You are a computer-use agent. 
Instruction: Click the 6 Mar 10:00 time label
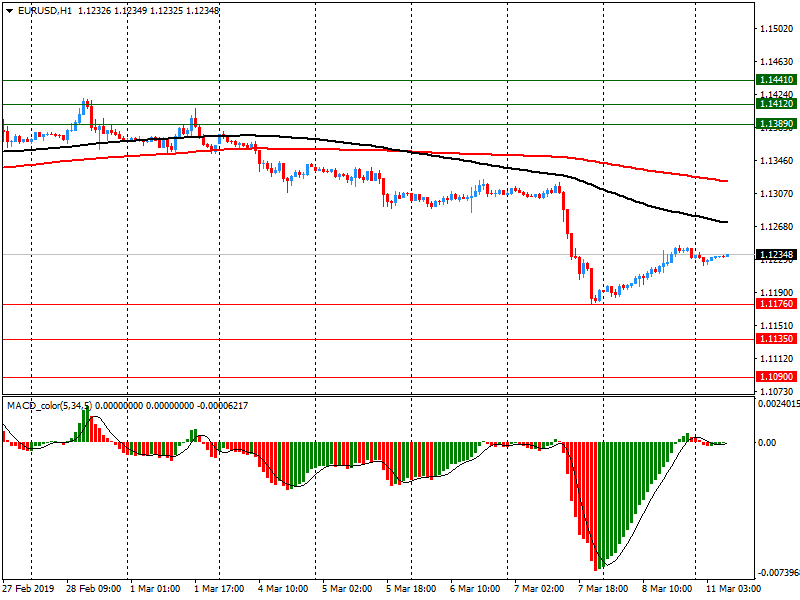tap(475, 588)
